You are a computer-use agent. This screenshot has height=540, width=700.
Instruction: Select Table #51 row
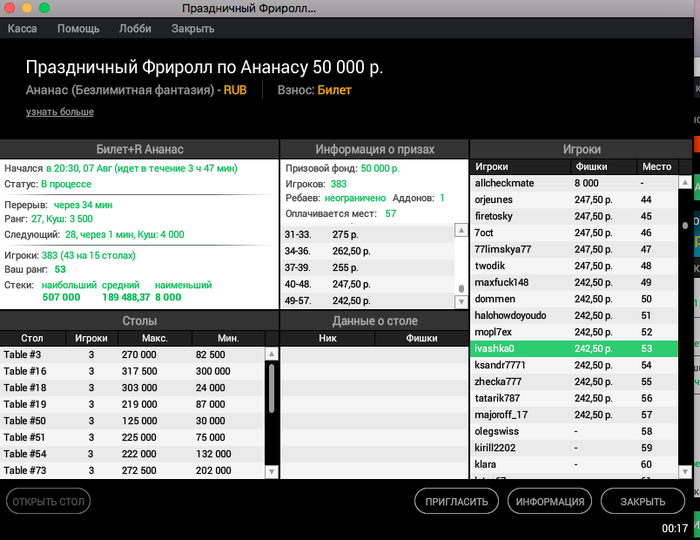(133, 437)
